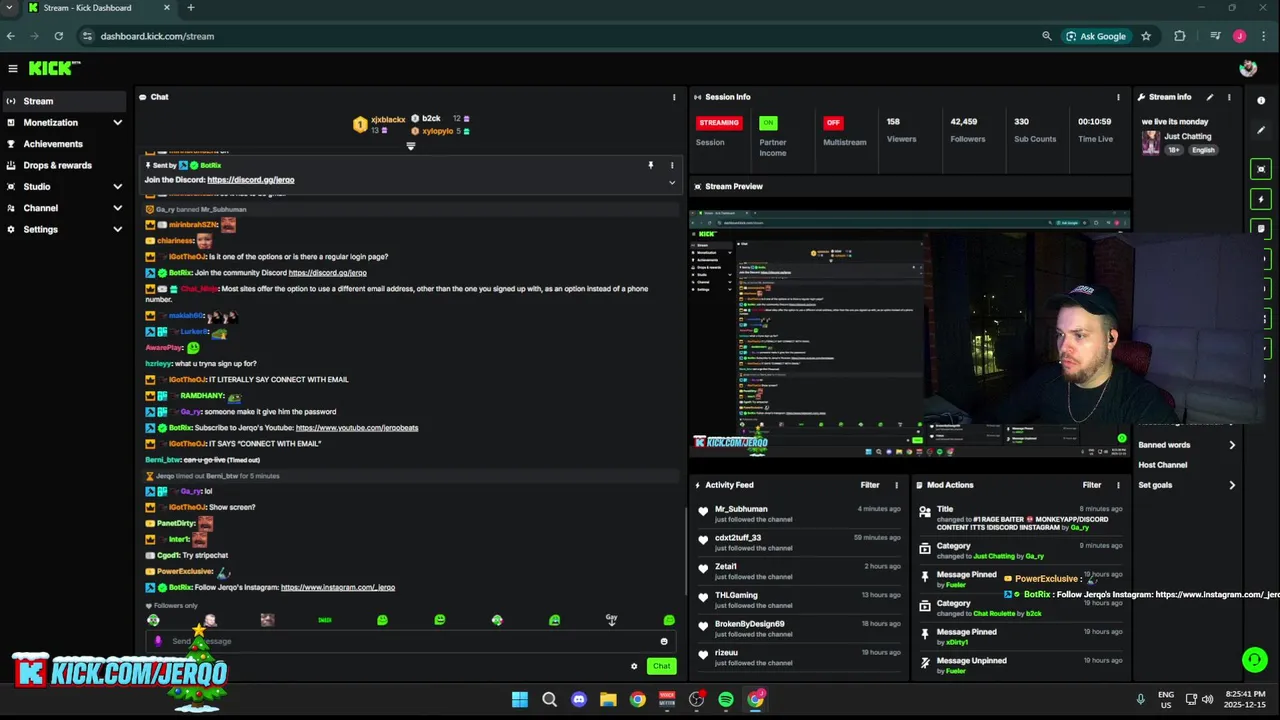The height and width of the screenshot is (720, 1280).
Task: Click the Just Chatting category thumbnail
Action: [x=1151, y=143]
